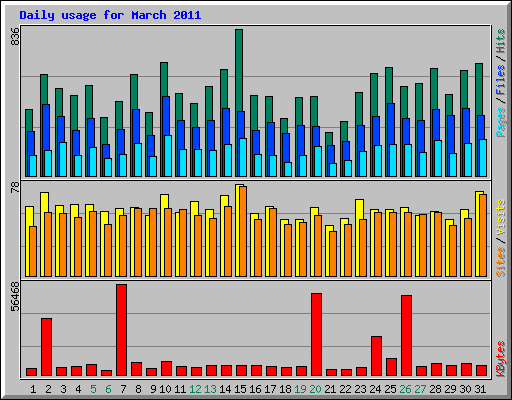This screenshot has width=512, height=400.
Task: Select day label 4 on the x-axis
Action: 78,389
